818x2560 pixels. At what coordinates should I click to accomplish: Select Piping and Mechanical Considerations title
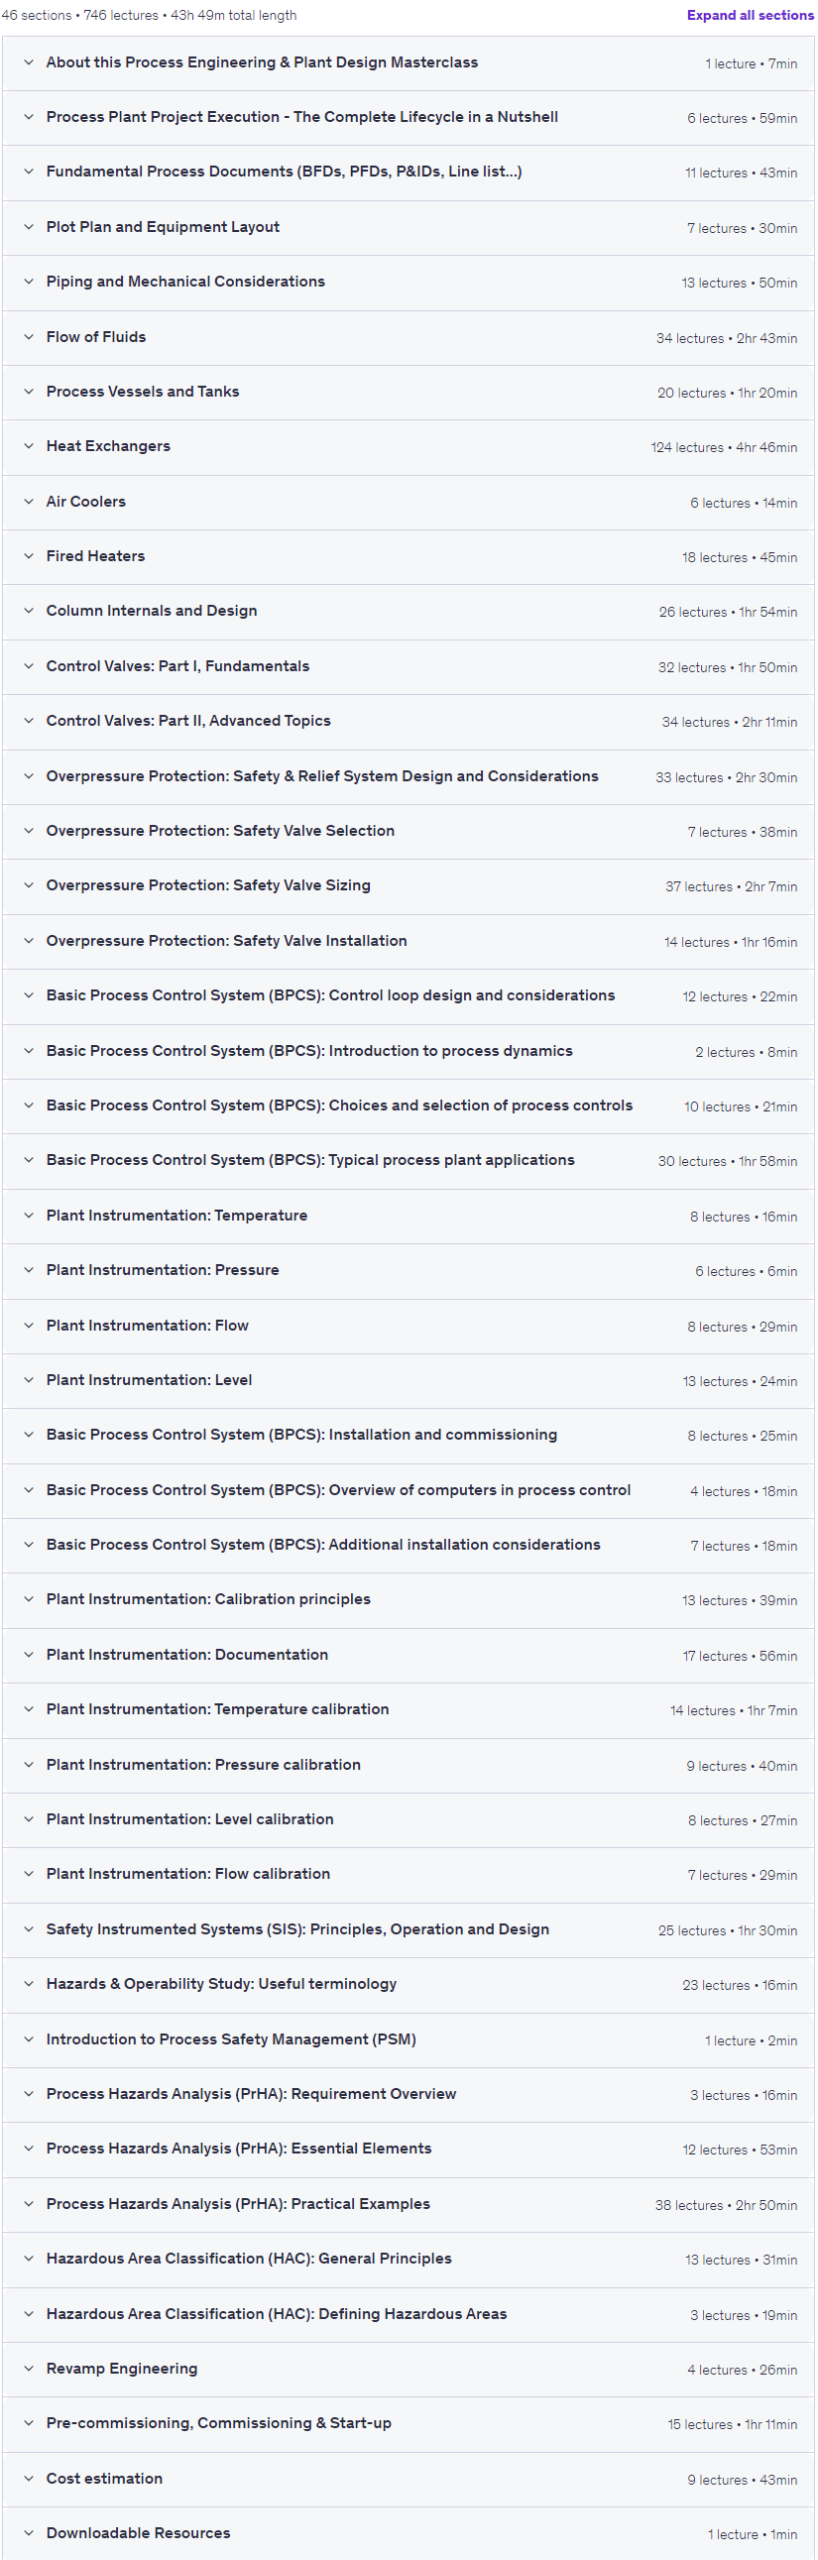click(x=185, y=282)
